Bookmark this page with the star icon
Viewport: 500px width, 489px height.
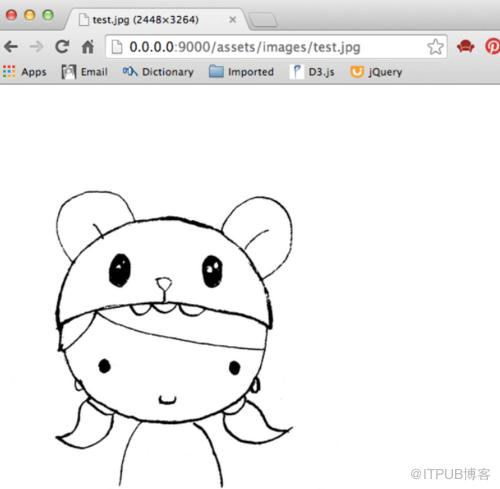(x=435, y=47)
